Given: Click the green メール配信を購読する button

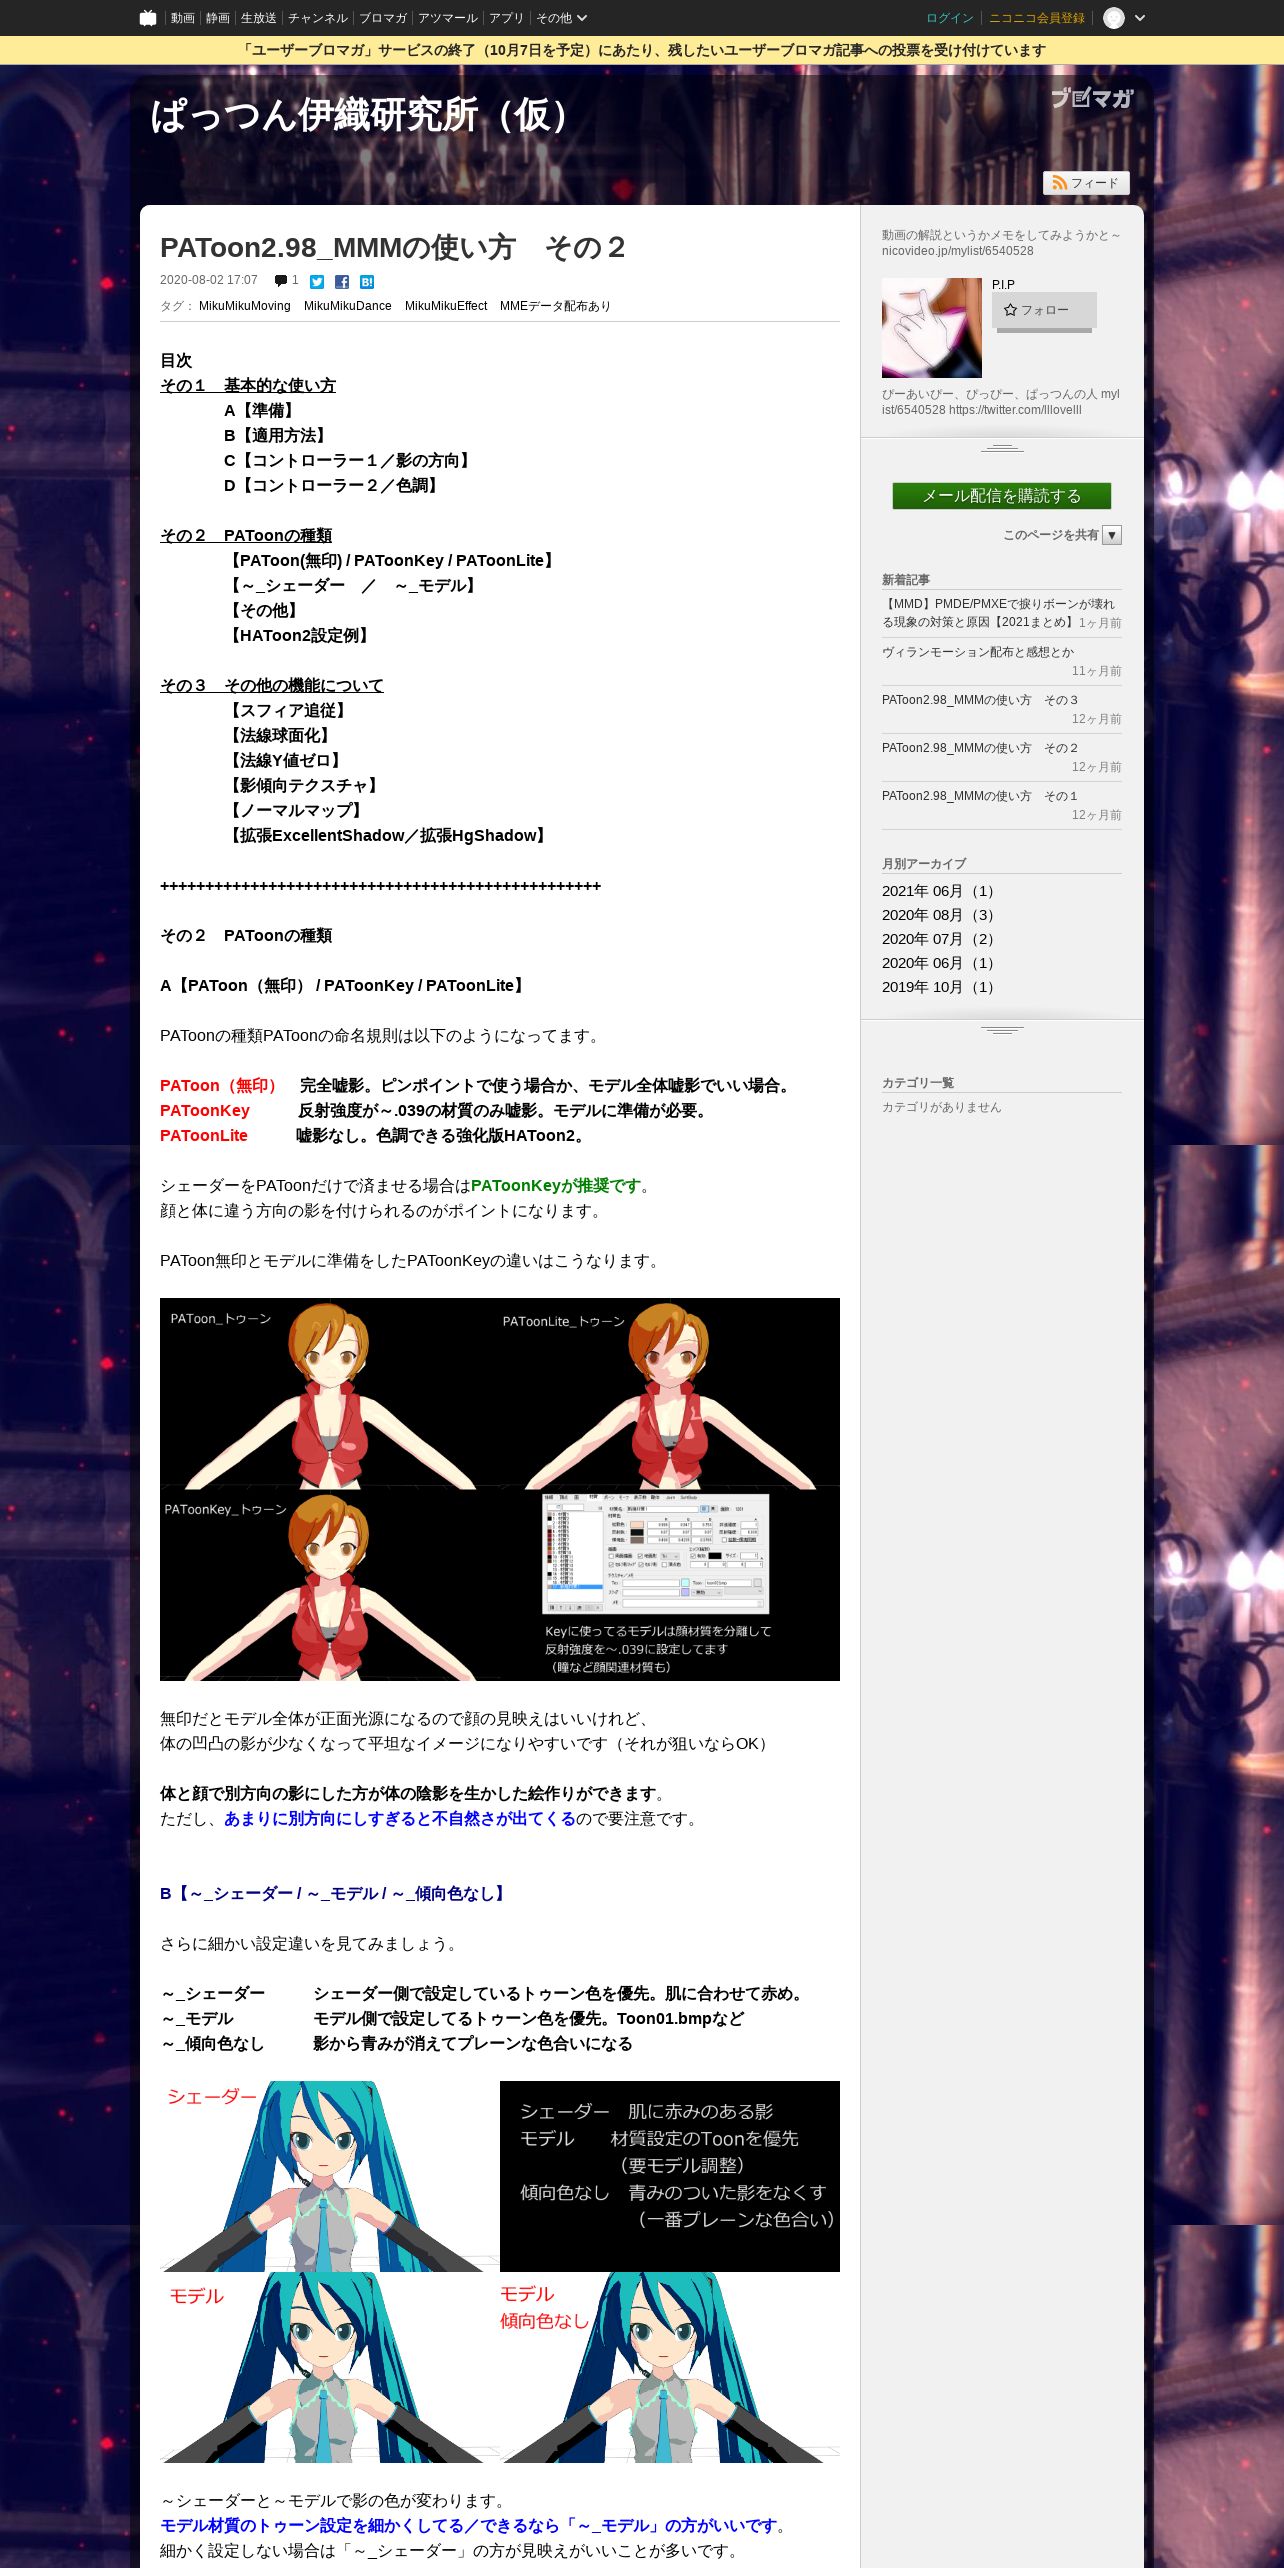Looking at the screenshot, I should coord(1002,496).
